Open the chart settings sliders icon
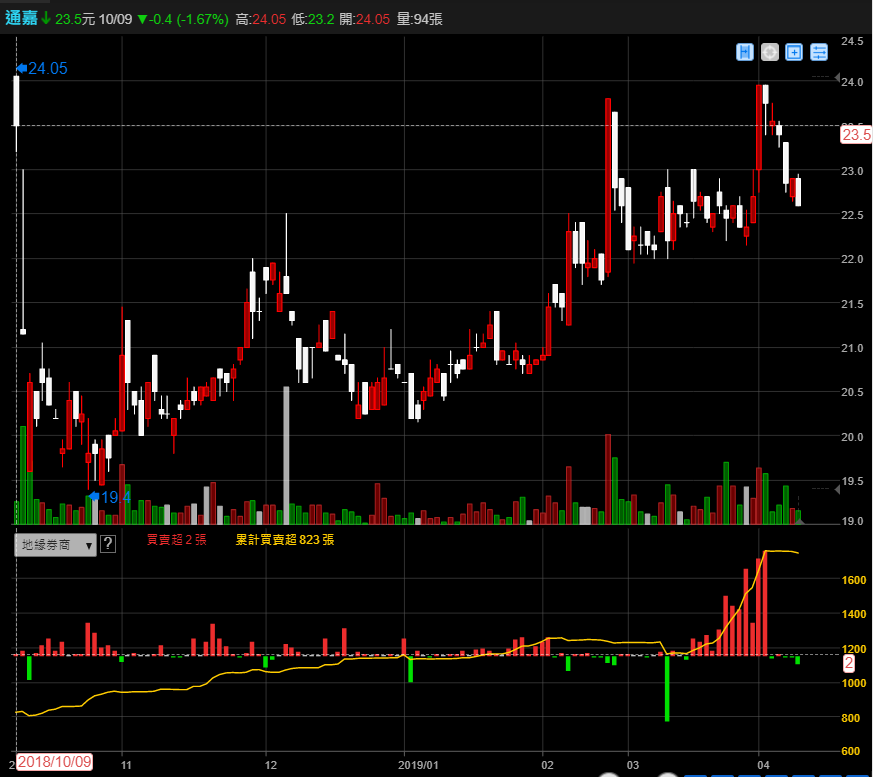The image size is (874, 777). (820, 52)
